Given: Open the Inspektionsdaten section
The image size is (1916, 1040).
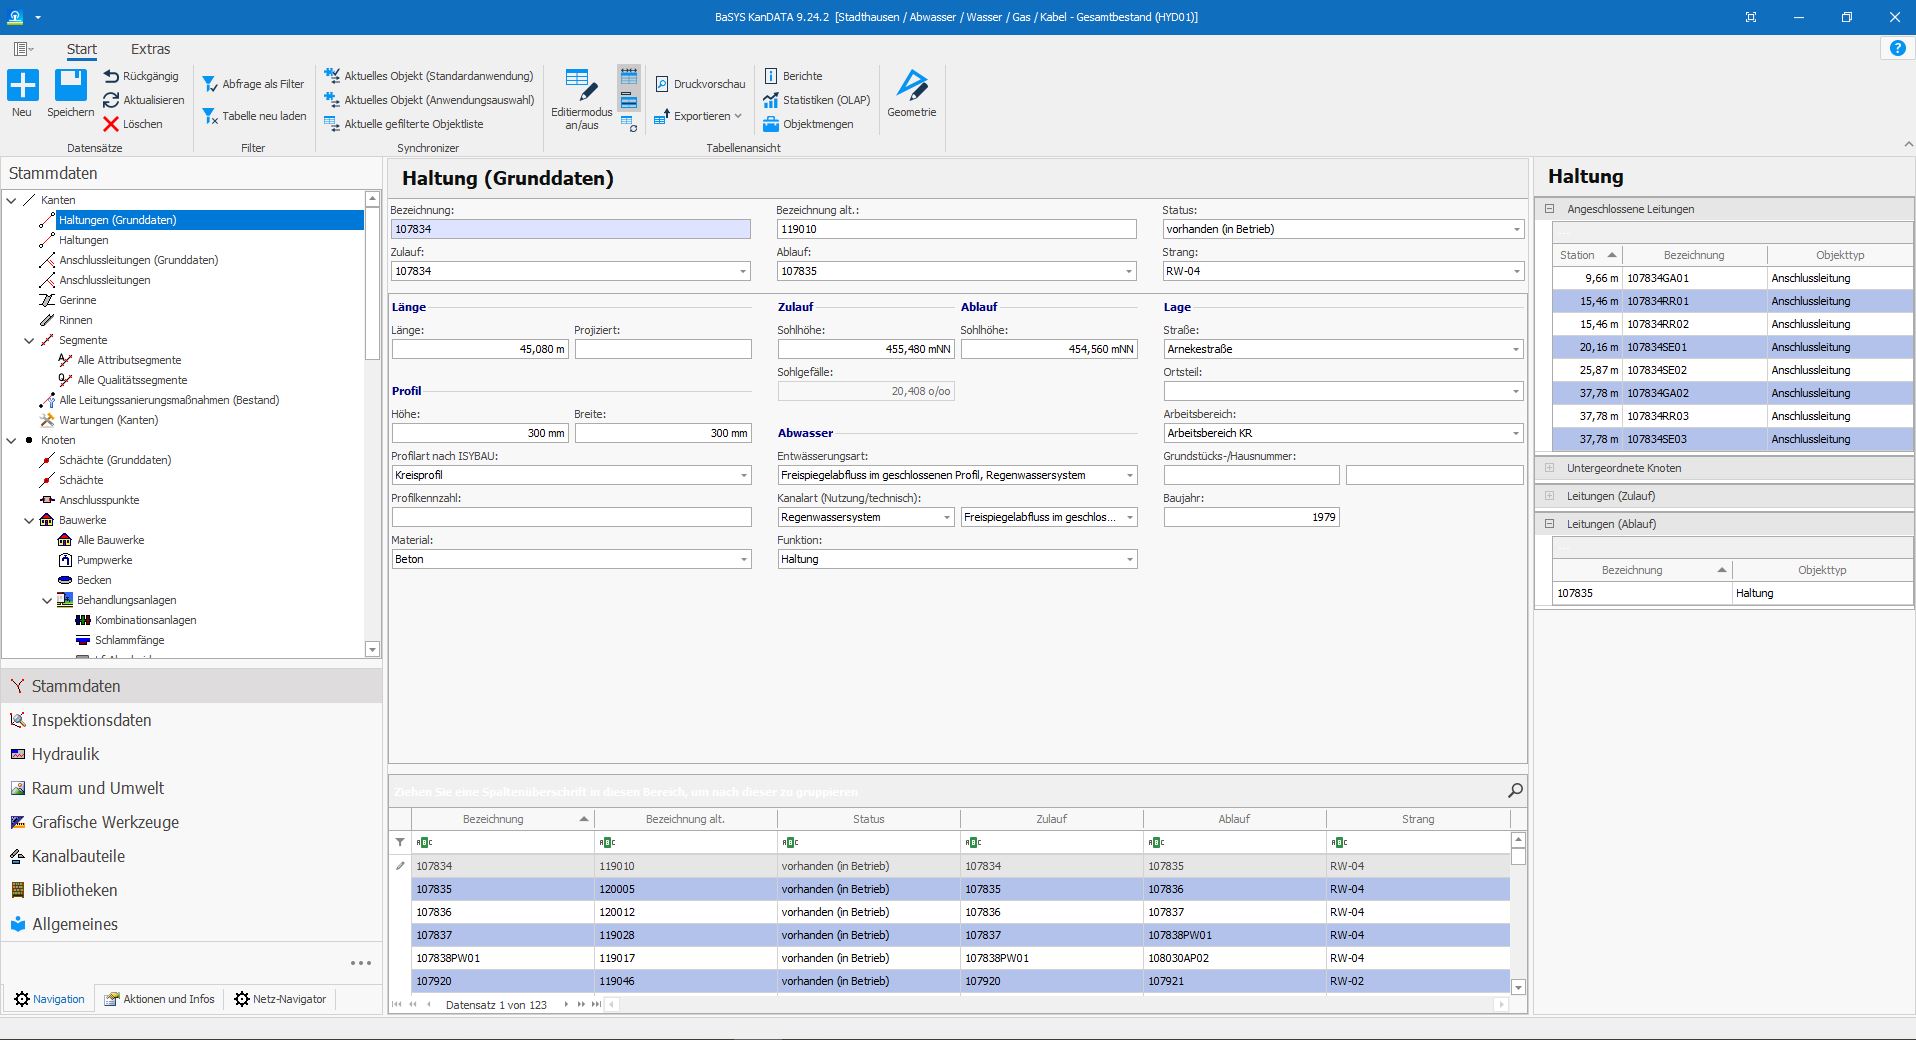Looking at the screenshot, I should [x=91, y=720].
